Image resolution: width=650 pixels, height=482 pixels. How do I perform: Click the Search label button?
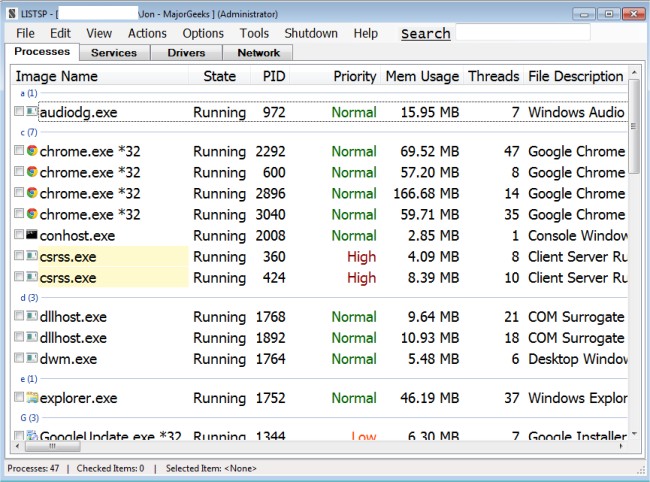[425, 34]
